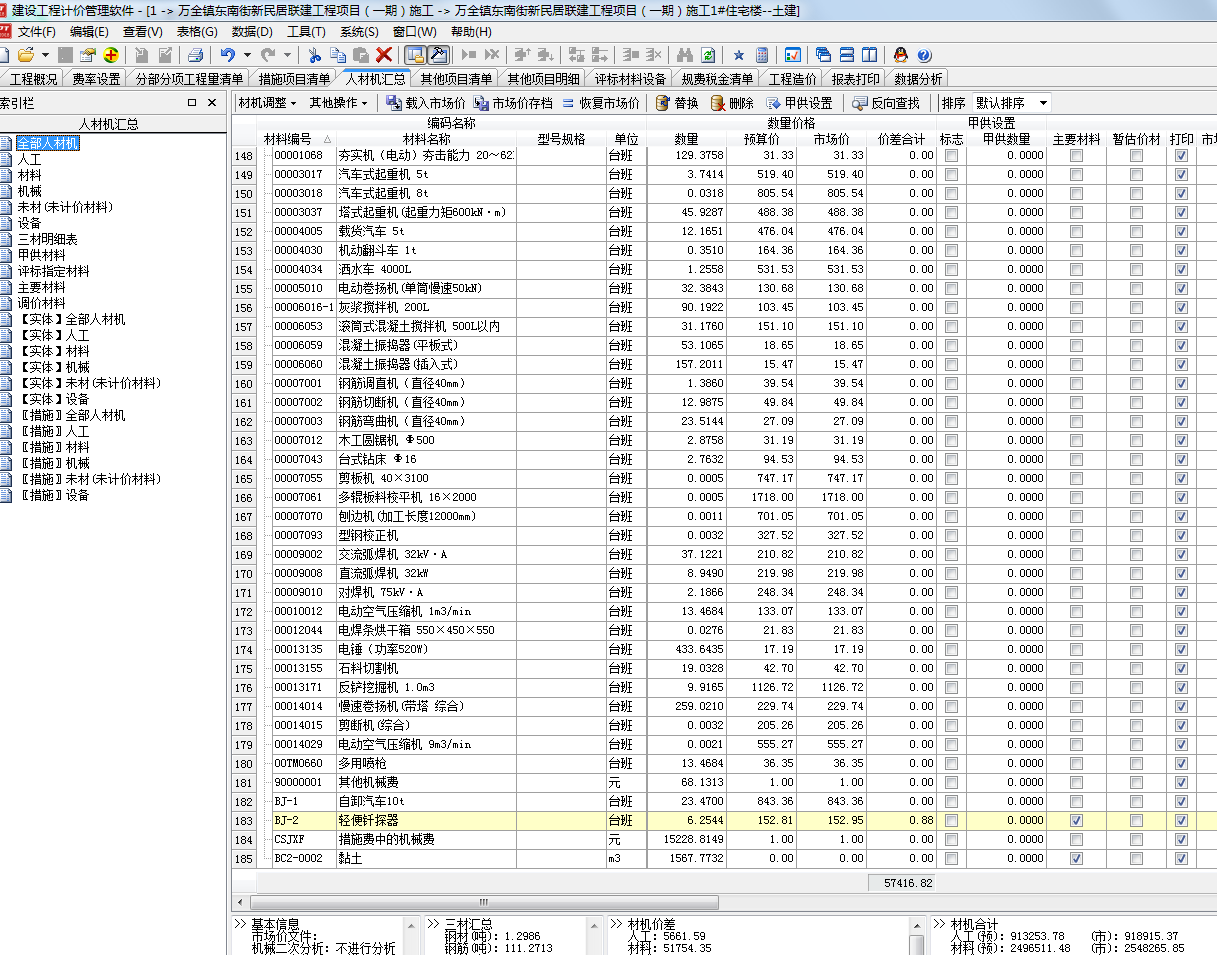Open the 工具(T) menu

click(305, 32)
